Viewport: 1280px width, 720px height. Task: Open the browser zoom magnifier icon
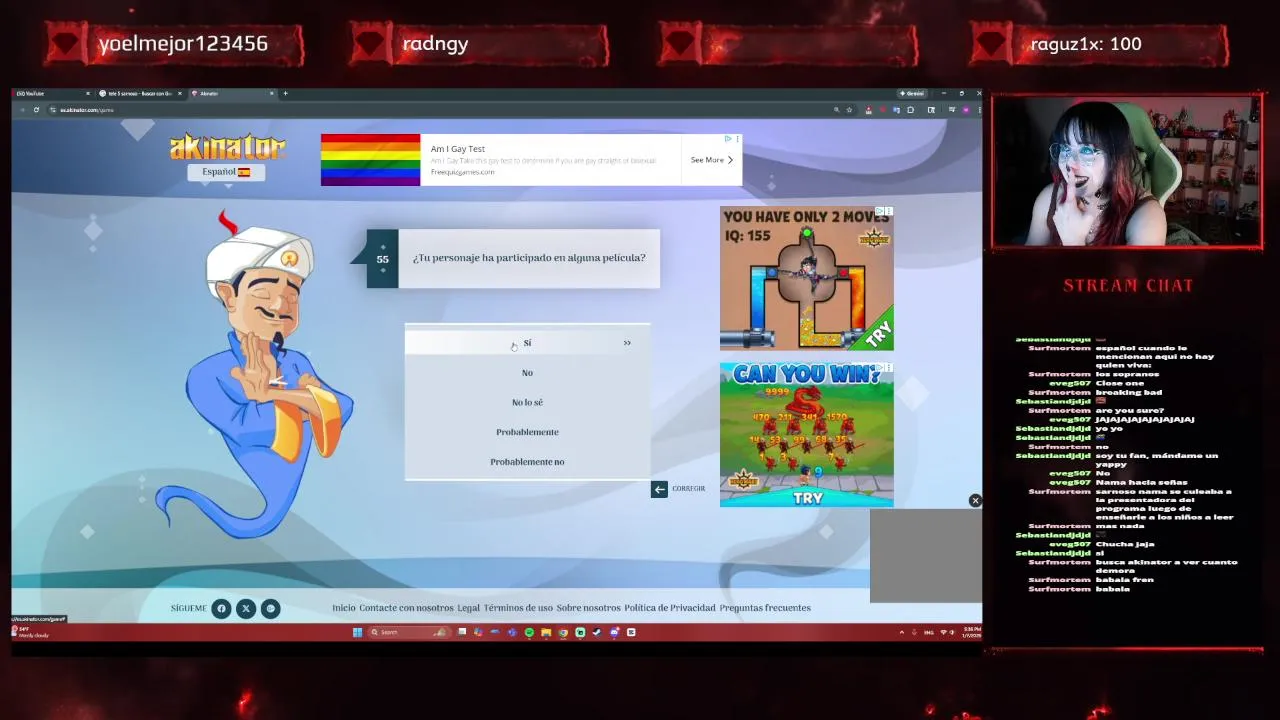point(837,110)
